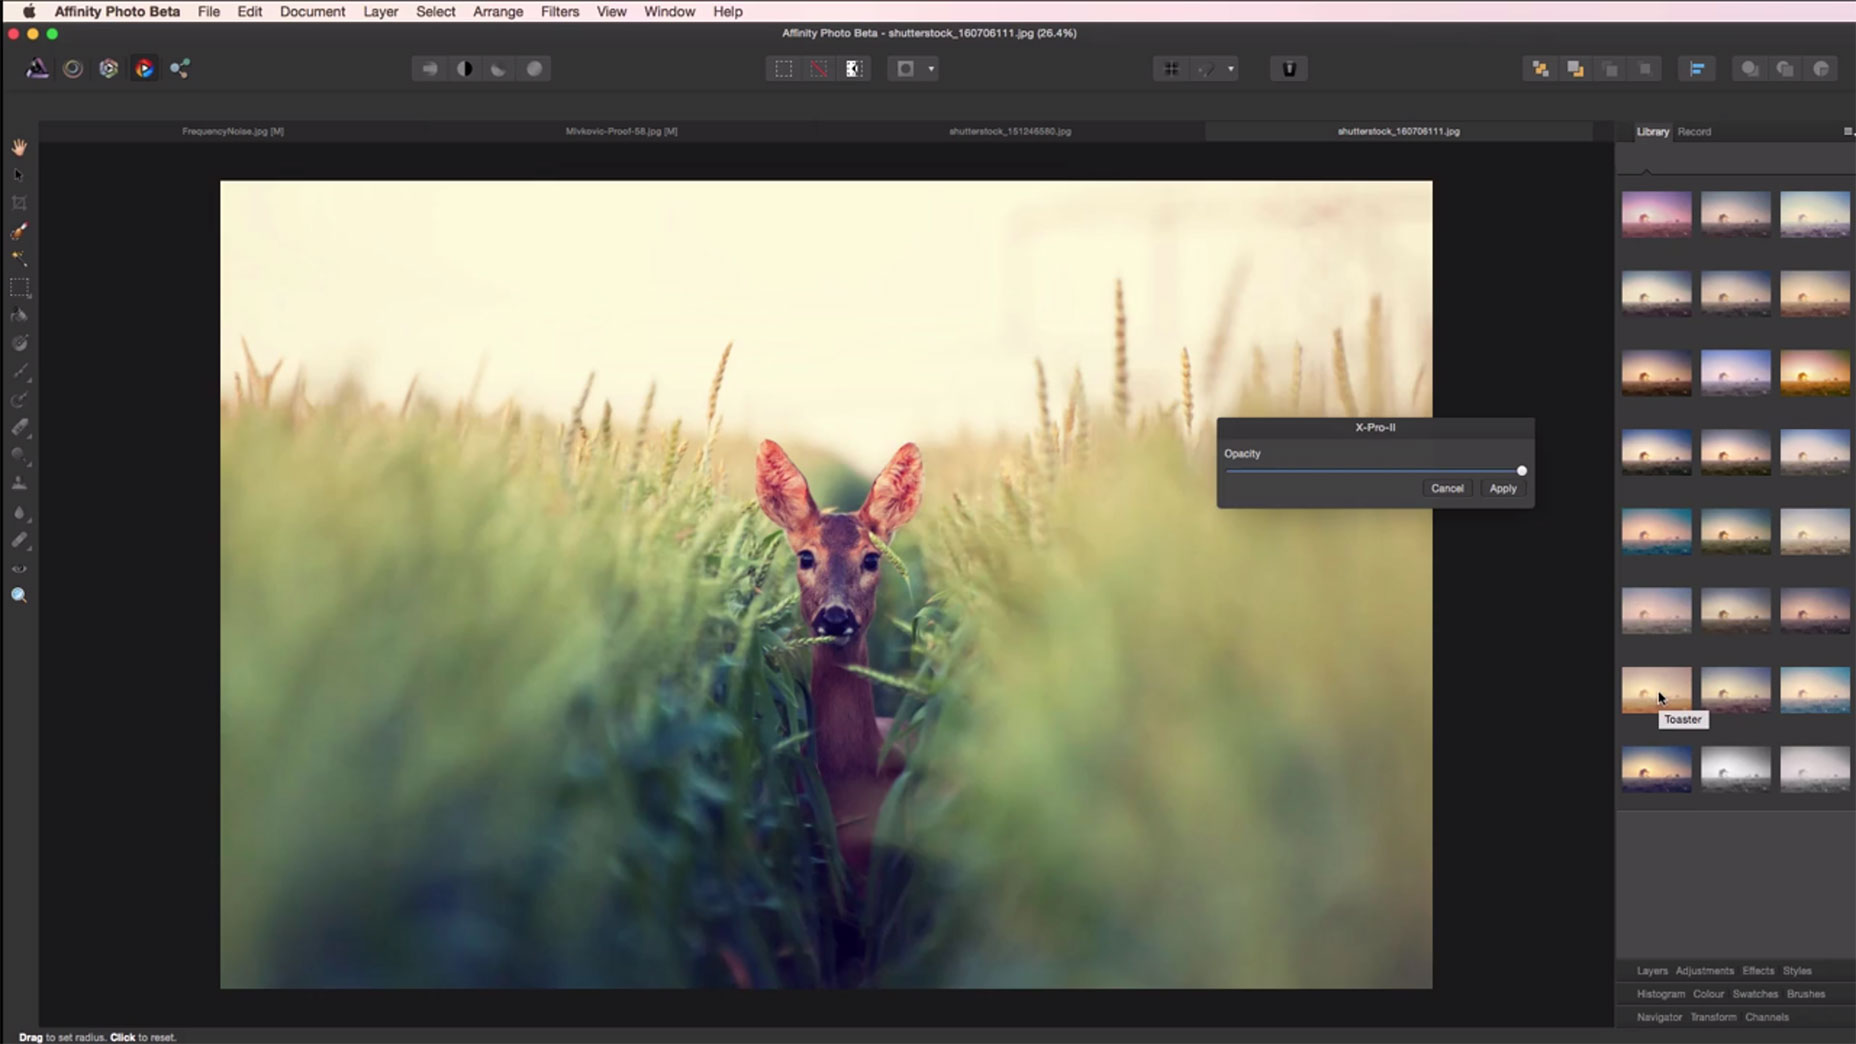
Task: Toggle Quick Mask in the toolbar
Action: click(905, 69)
